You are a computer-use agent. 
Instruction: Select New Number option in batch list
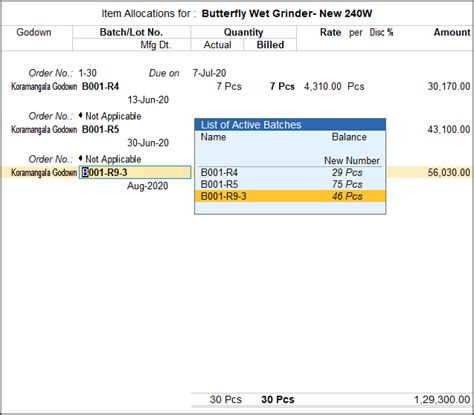pos(352,161)
